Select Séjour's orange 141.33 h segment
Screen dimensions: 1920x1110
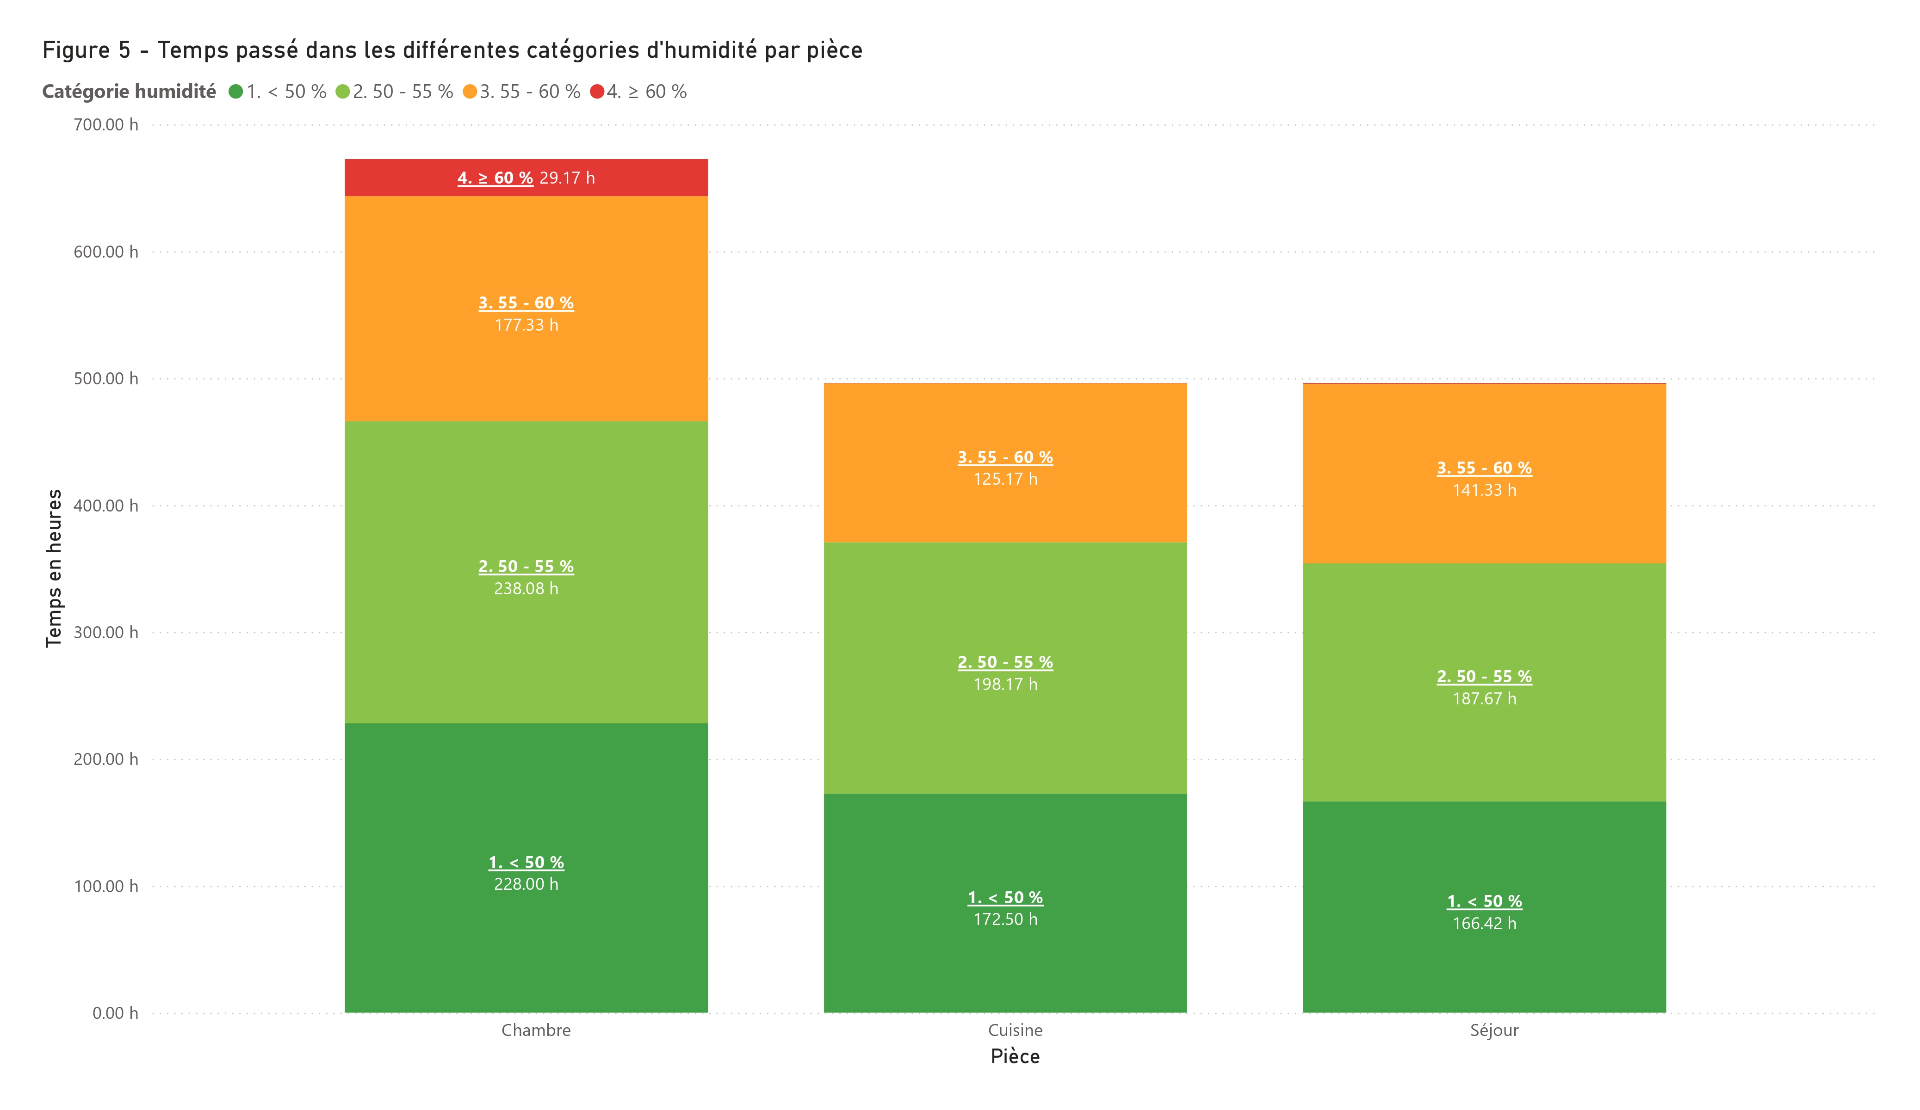(1484, 474)
